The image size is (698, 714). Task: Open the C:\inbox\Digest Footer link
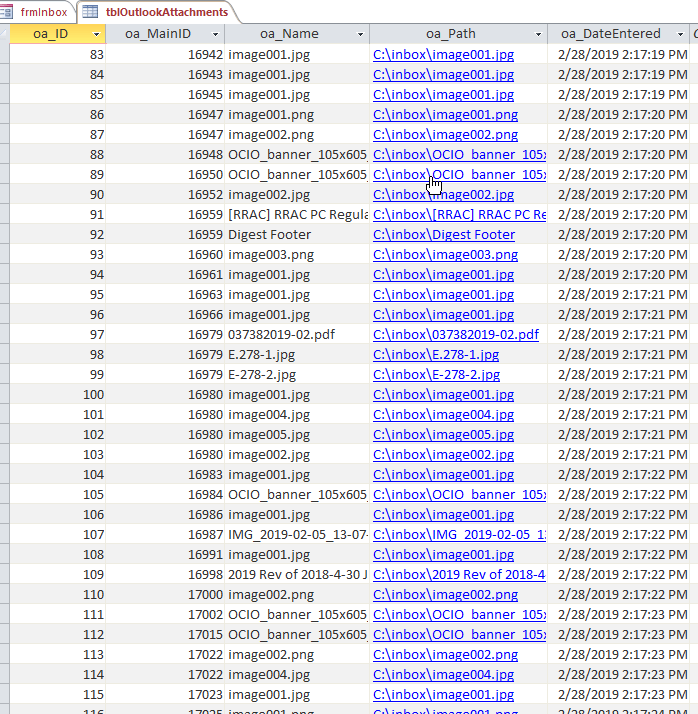444,235
